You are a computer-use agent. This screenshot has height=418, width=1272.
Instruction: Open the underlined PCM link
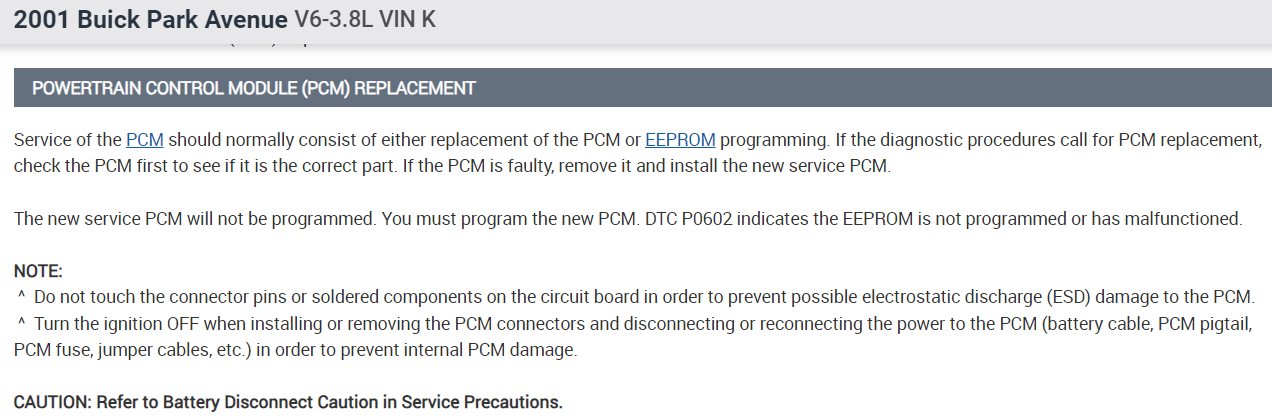pos(145,140)
